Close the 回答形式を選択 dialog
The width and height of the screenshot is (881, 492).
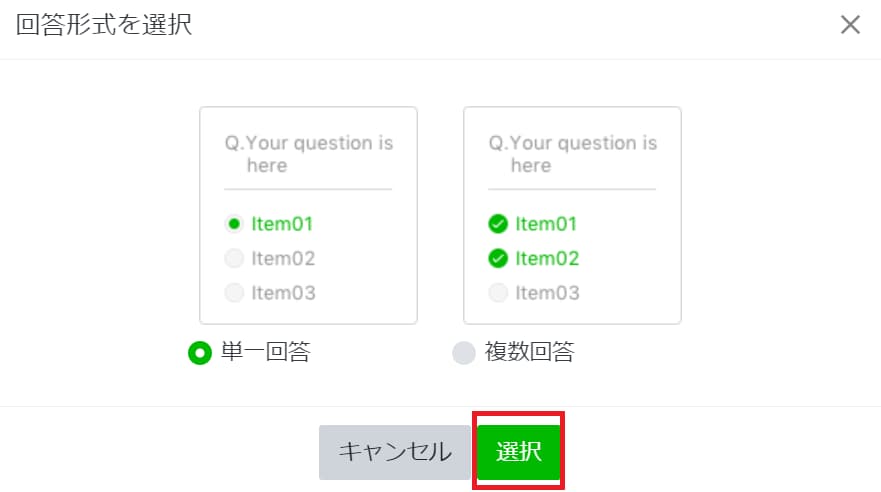[x=850, y=25]
